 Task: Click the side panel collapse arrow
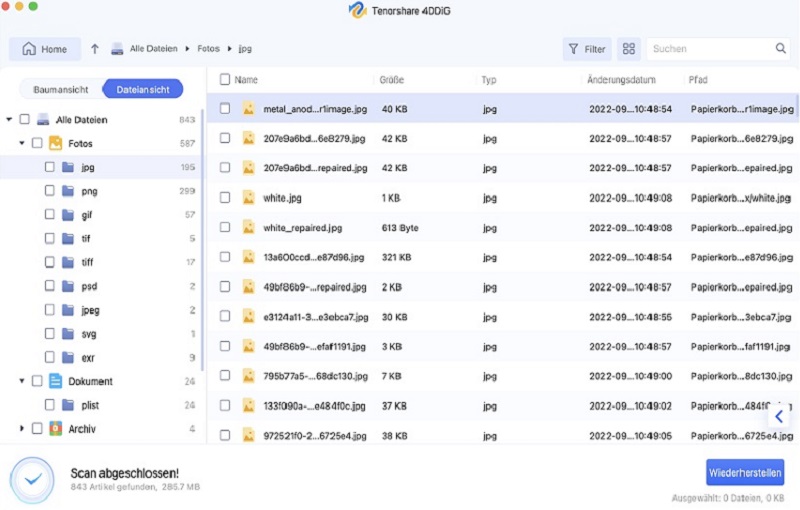tap(779, 417)
